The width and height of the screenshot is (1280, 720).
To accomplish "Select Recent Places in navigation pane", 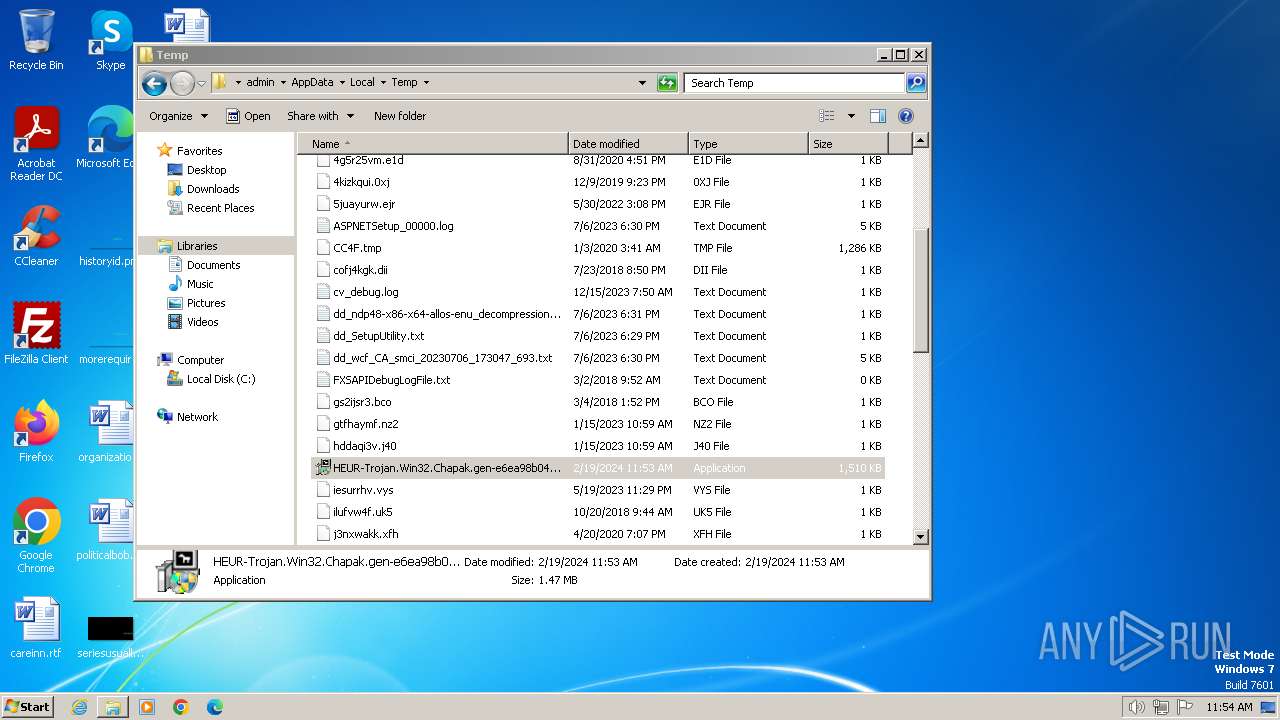I will point(220,208).
